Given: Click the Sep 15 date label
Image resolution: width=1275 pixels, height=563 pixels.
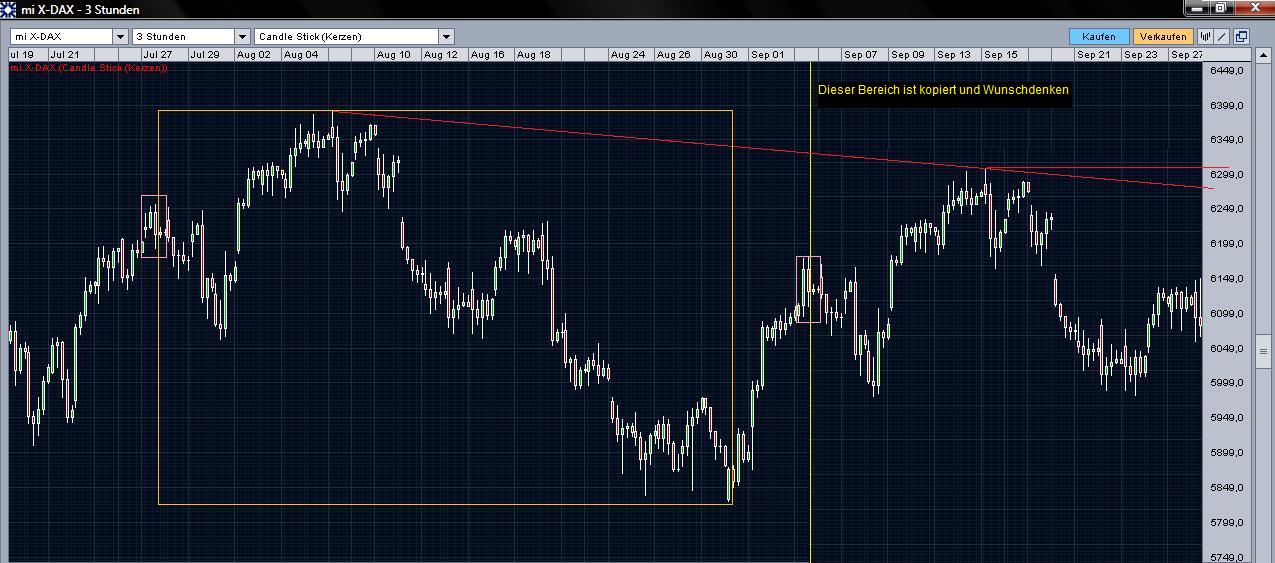Looking at the screenshot, I should (1001, 55).
